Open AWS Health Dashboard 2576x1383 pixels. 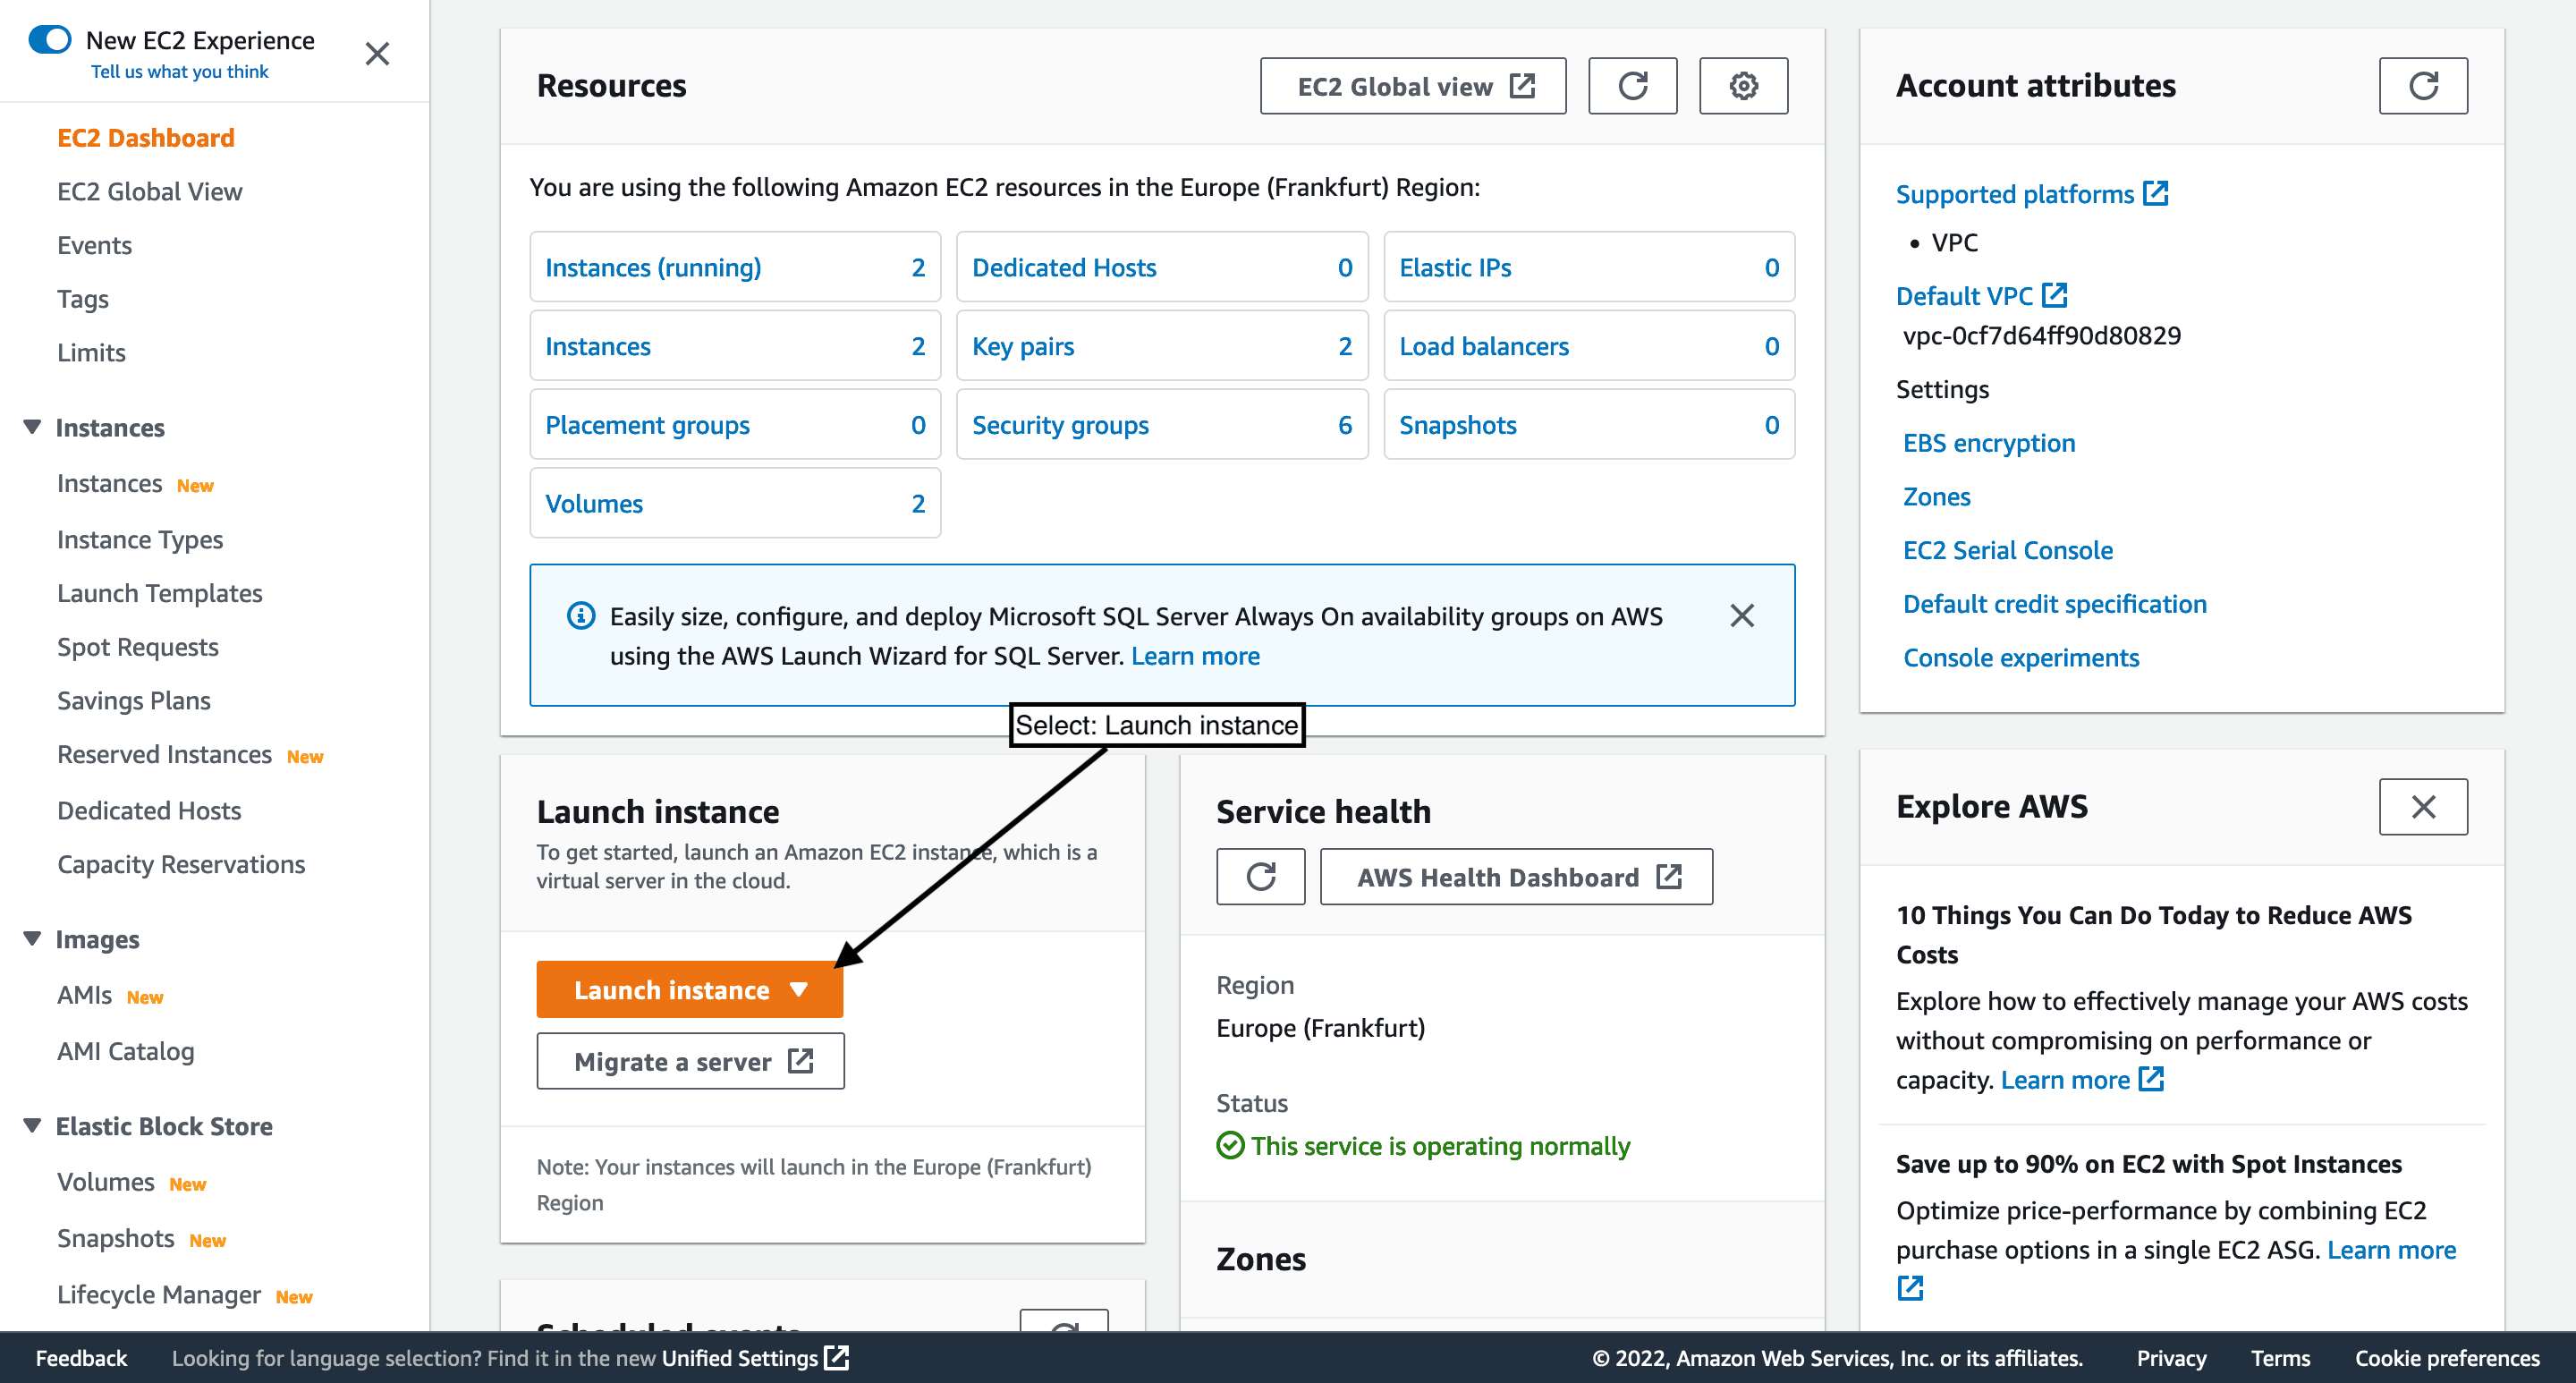[1516, 877]
